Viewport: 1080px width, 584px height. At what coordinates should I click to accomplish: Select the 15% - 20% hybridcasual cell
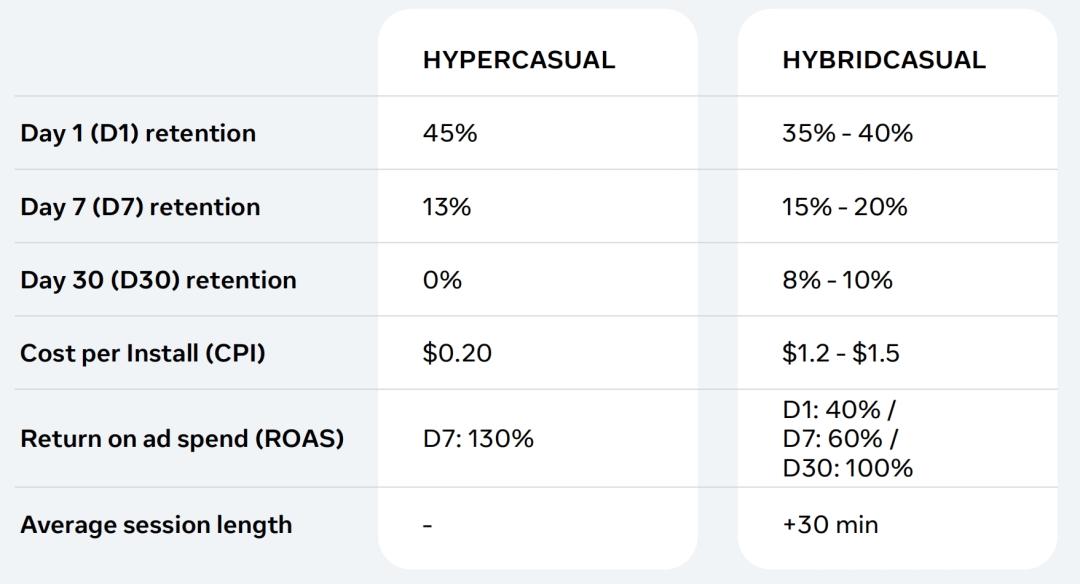point(844,207)
